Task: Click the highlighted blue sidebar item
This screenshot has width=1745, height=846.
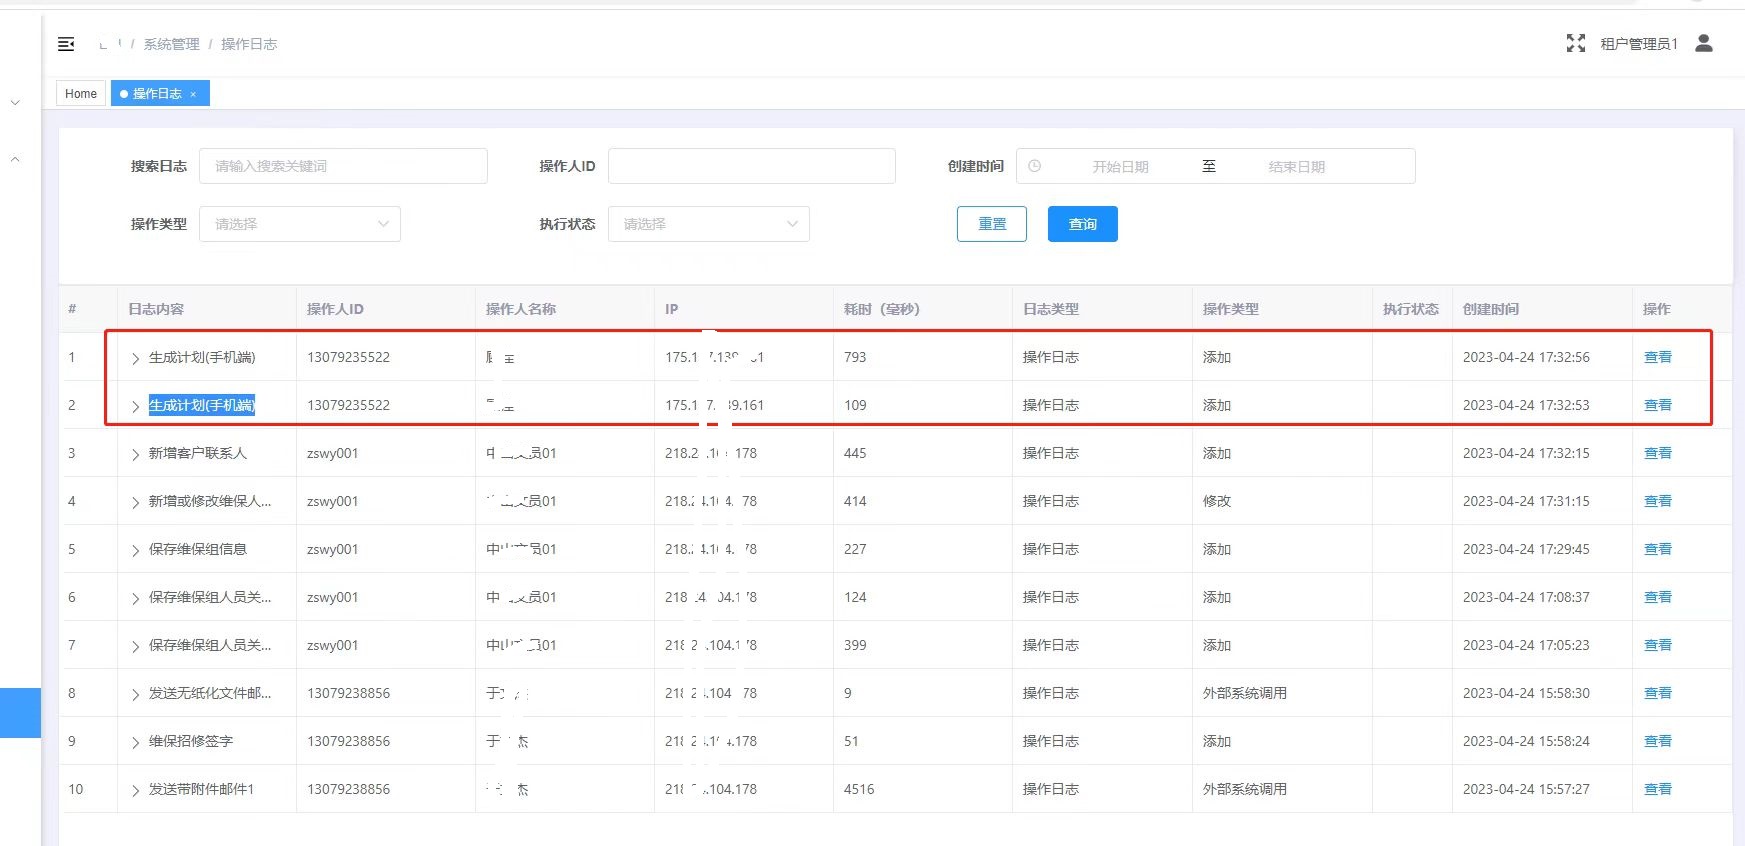Action: click(x=20, y=713)
